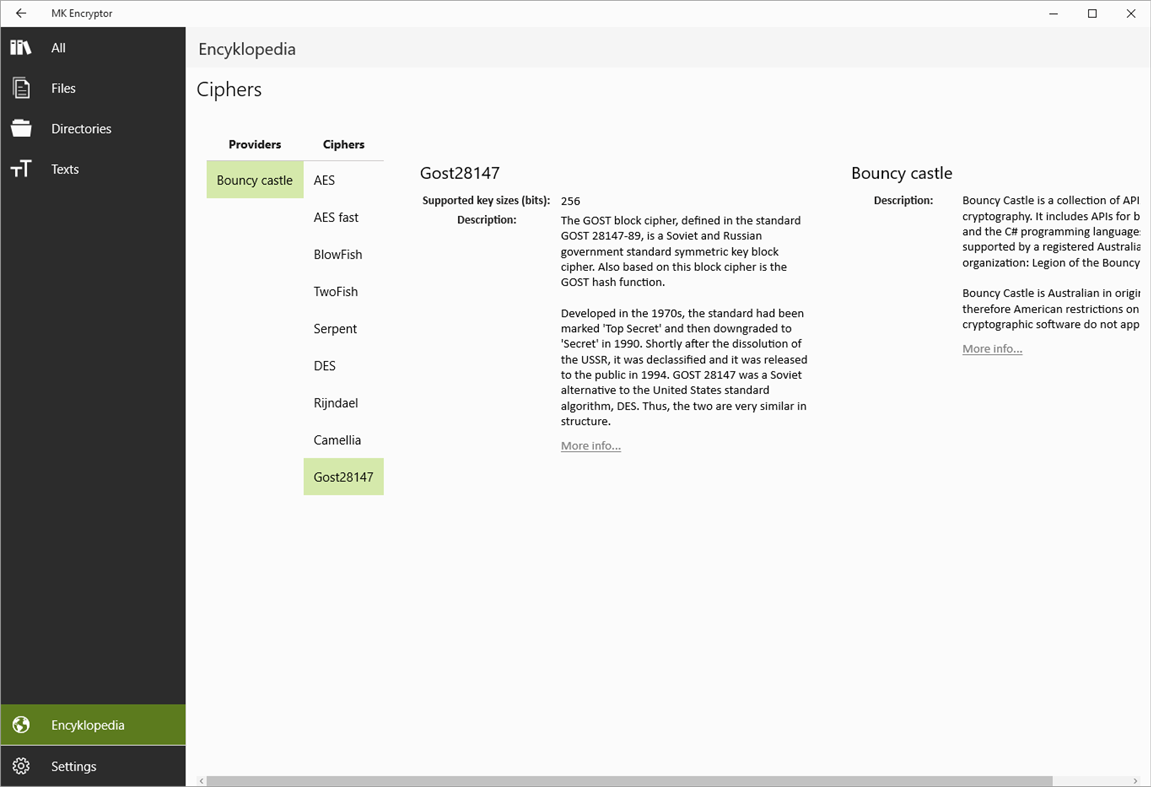
Task: Select the Serpent cipher
Action: (x=334, y=328)
